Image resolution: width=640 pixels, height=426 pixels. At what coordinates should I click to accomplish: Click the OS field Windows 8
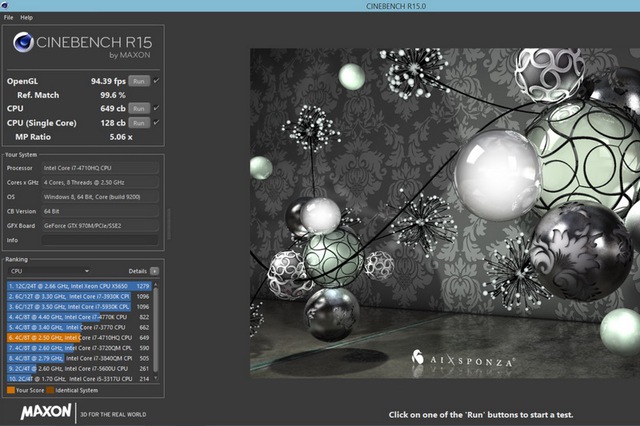point(100,197)
